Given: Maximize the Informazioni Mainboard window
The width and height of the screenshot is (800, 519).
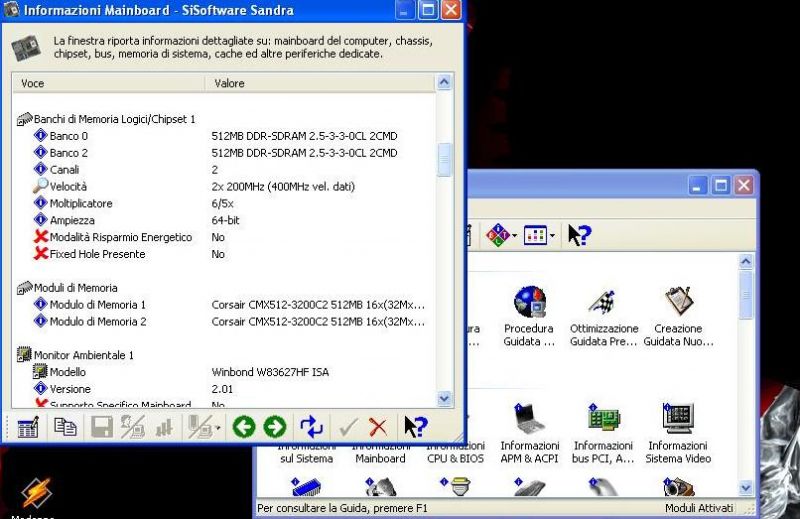Looking at the screenshot, I should (428, 10).
